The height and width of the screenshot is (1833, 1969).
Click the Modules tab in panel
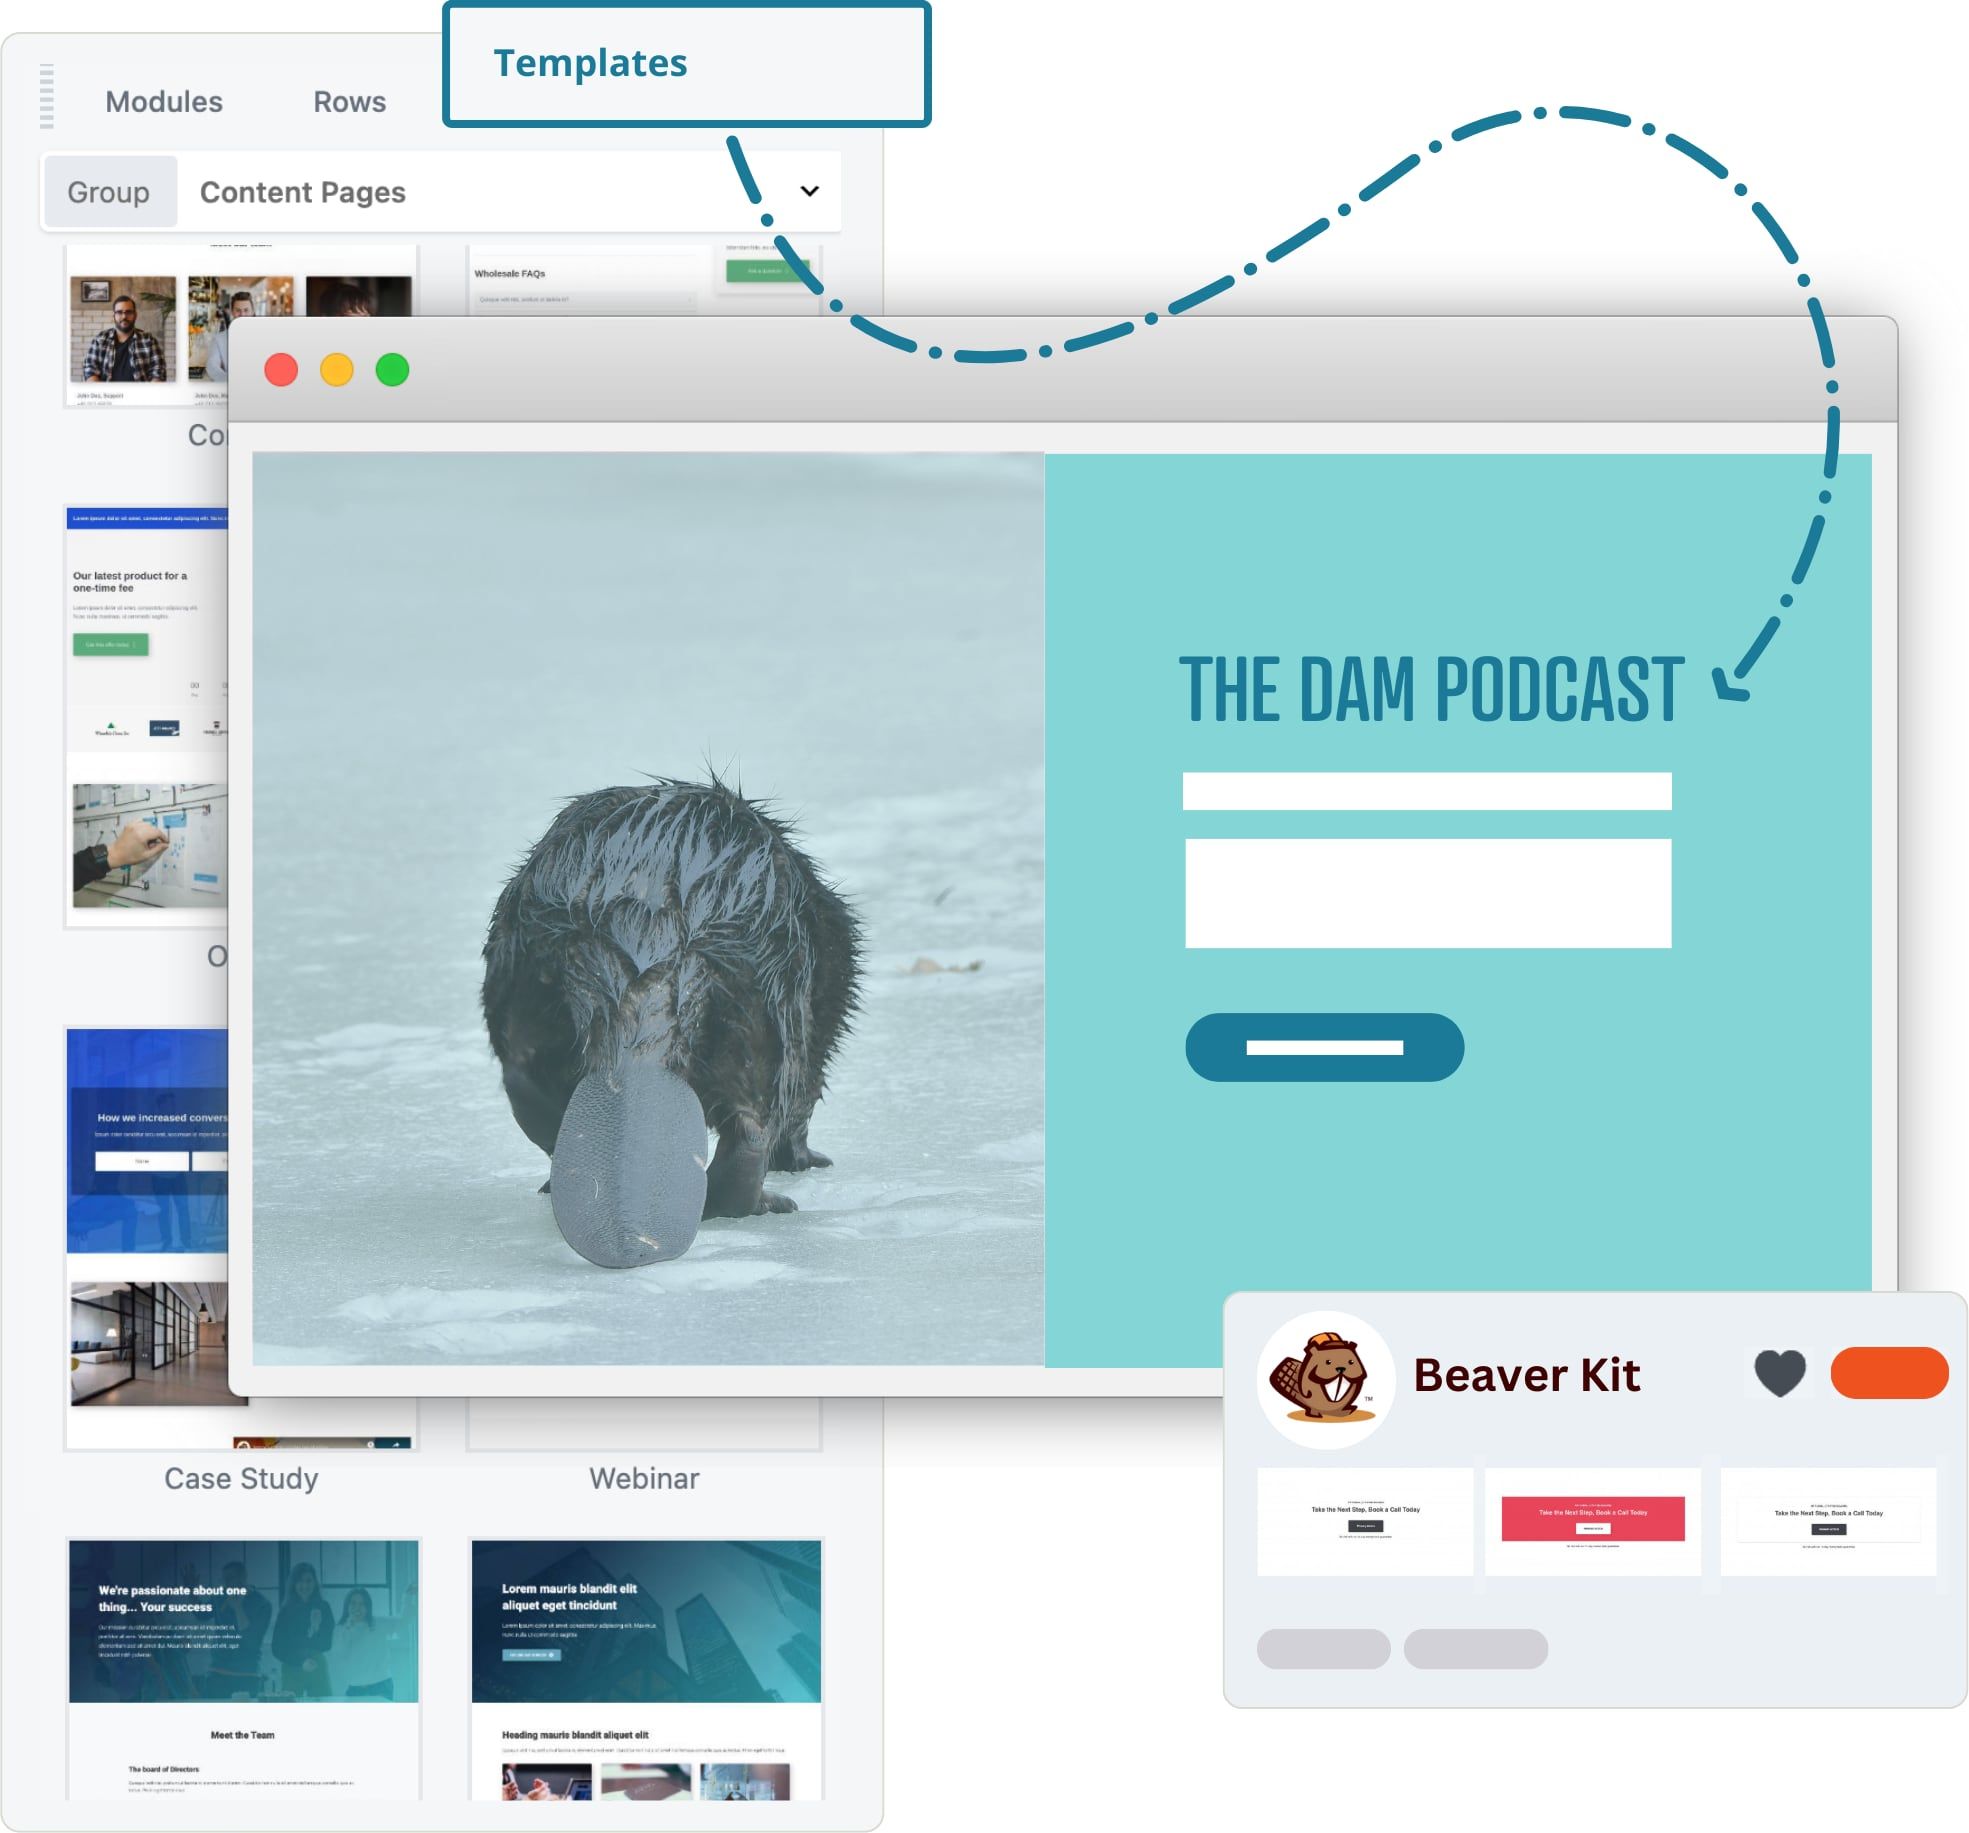pos(162,100)
